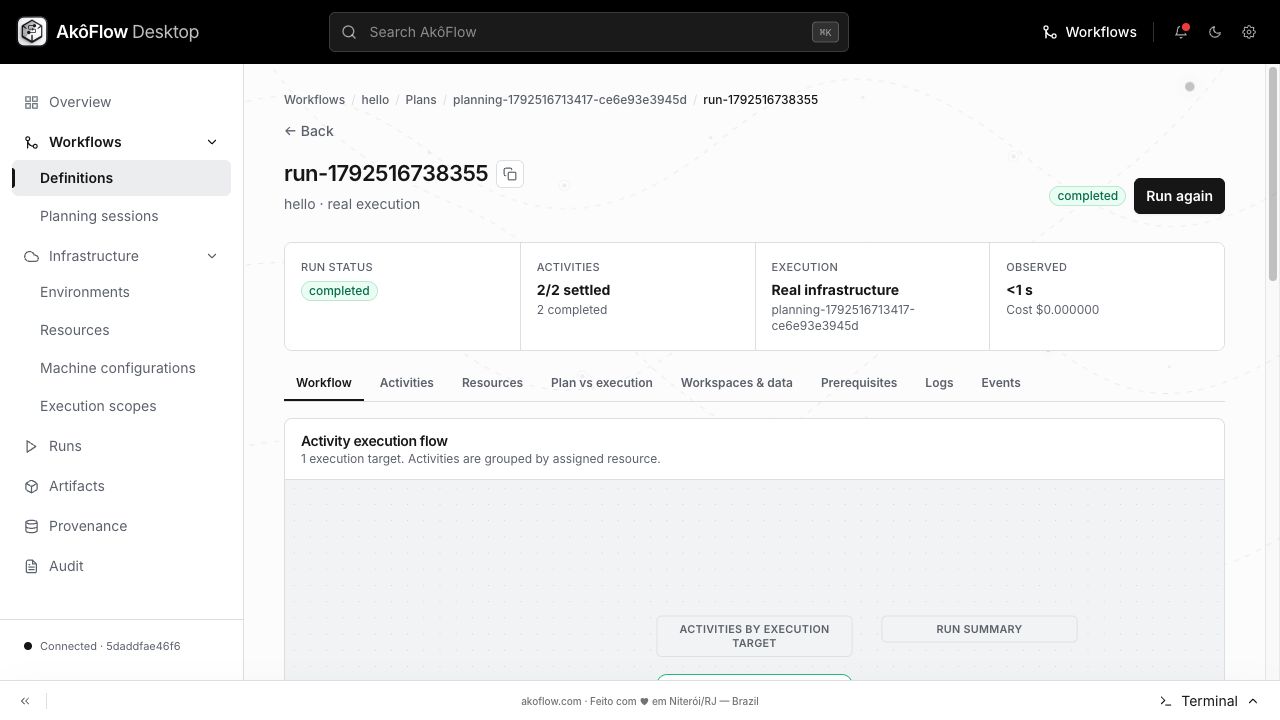Open the notifications bell icon
1280x720 pixels.
click(x=1181, y=32)
